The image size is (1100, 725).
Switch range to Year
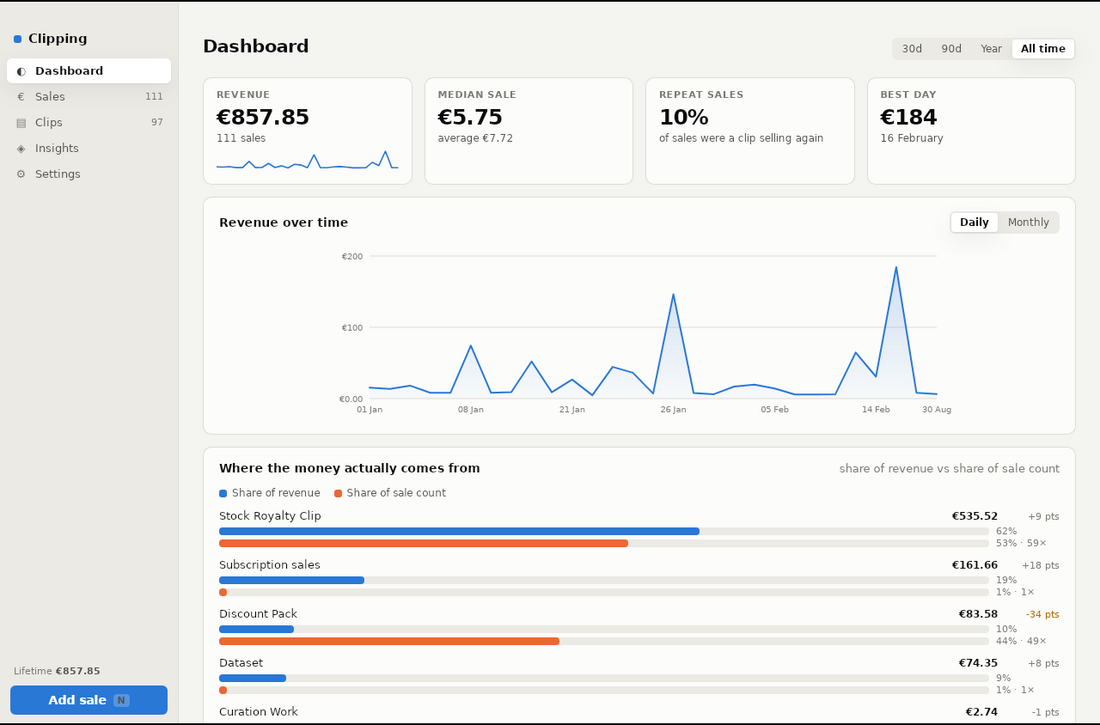pyautogui.click(x=991, y=48)
